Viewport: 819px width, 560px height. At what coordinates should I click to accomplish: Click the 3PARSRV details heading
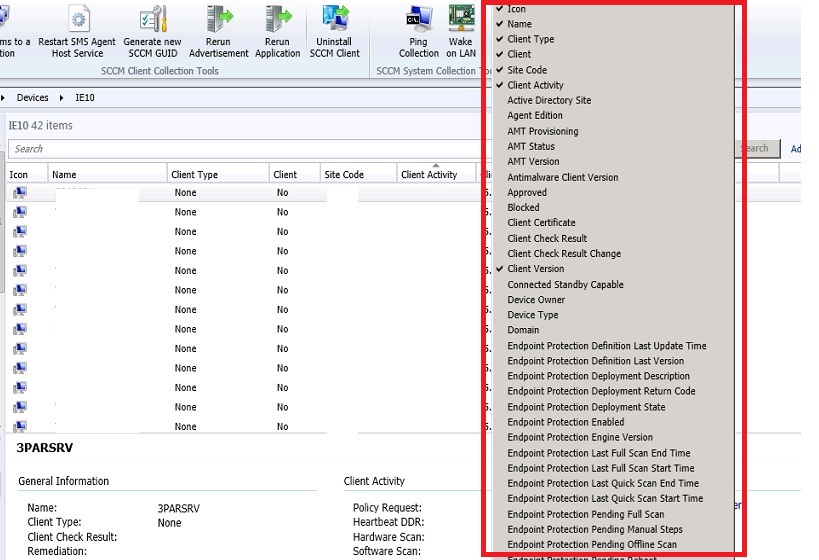click(44, 448)
